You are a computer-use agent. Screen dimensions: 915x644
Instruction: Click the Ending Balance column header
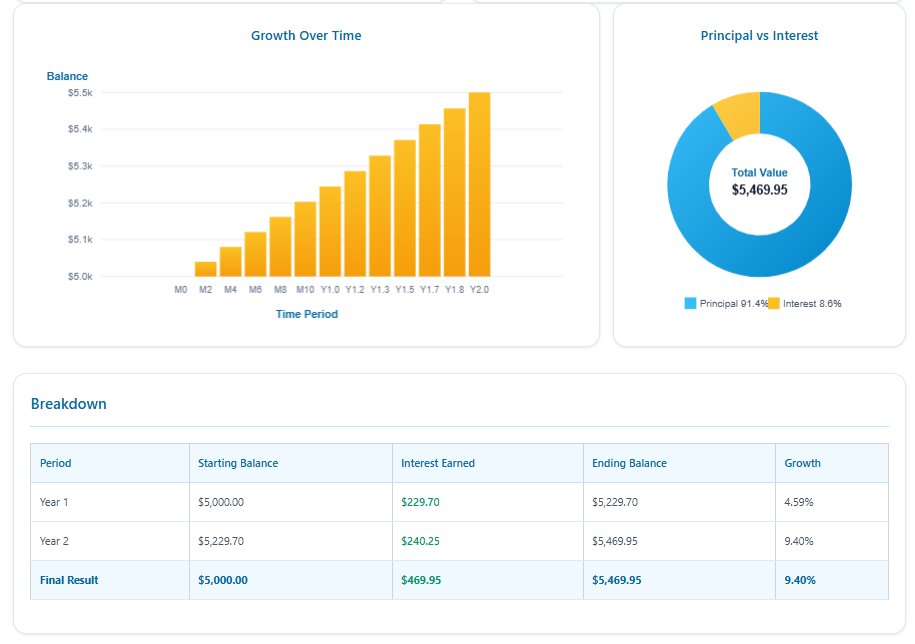(629, 463)
